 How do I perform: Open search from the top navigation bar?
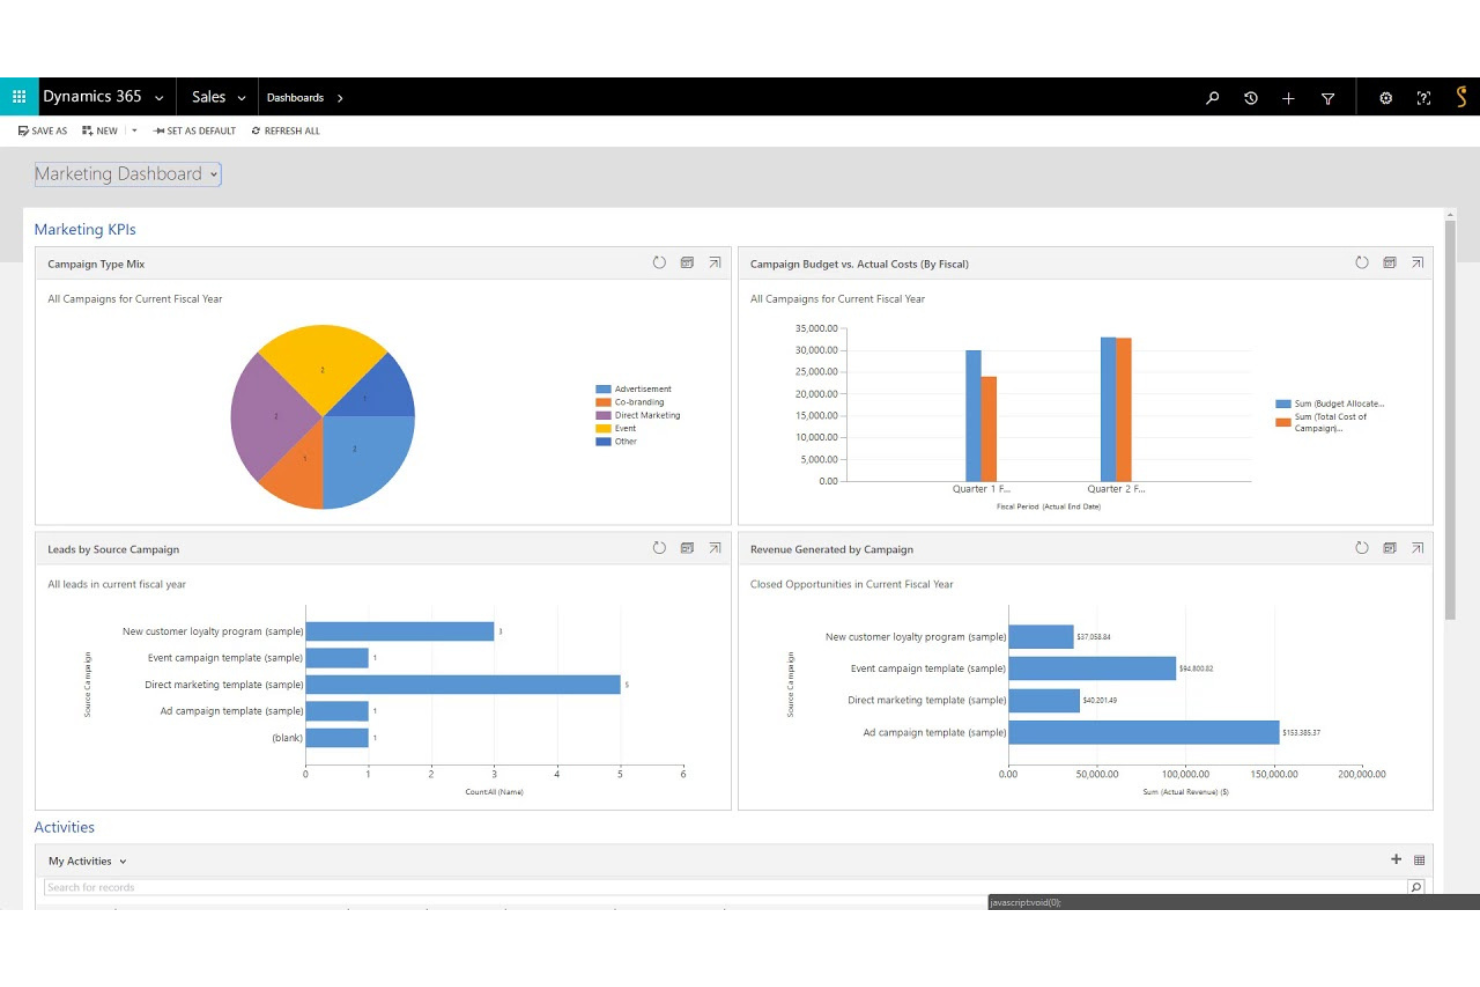1212,97
